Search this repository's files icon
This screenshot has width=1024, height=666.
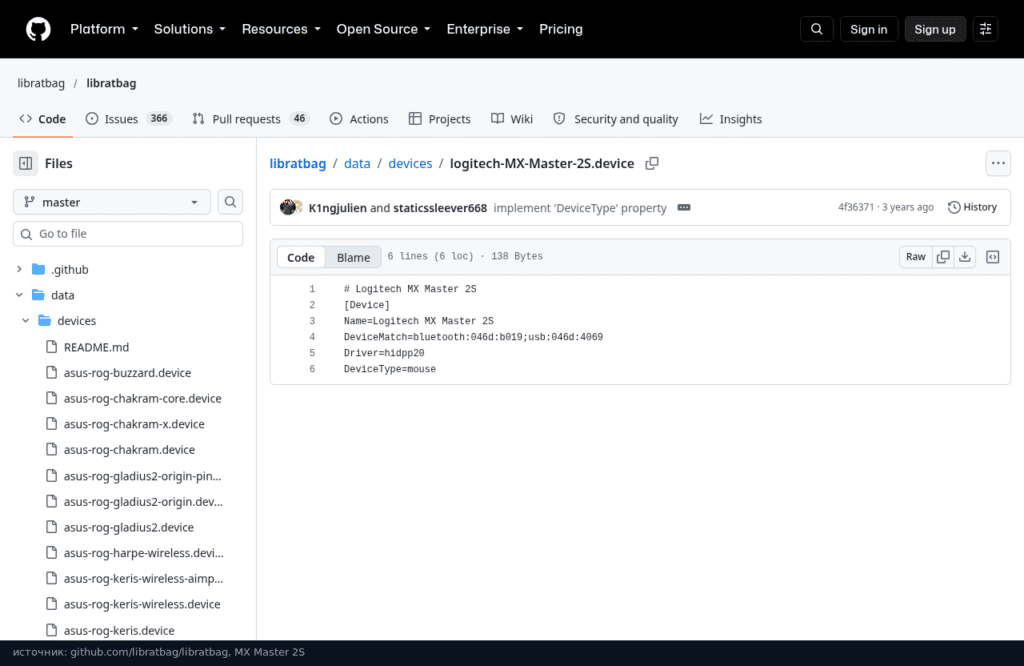(x=231, y=202)
